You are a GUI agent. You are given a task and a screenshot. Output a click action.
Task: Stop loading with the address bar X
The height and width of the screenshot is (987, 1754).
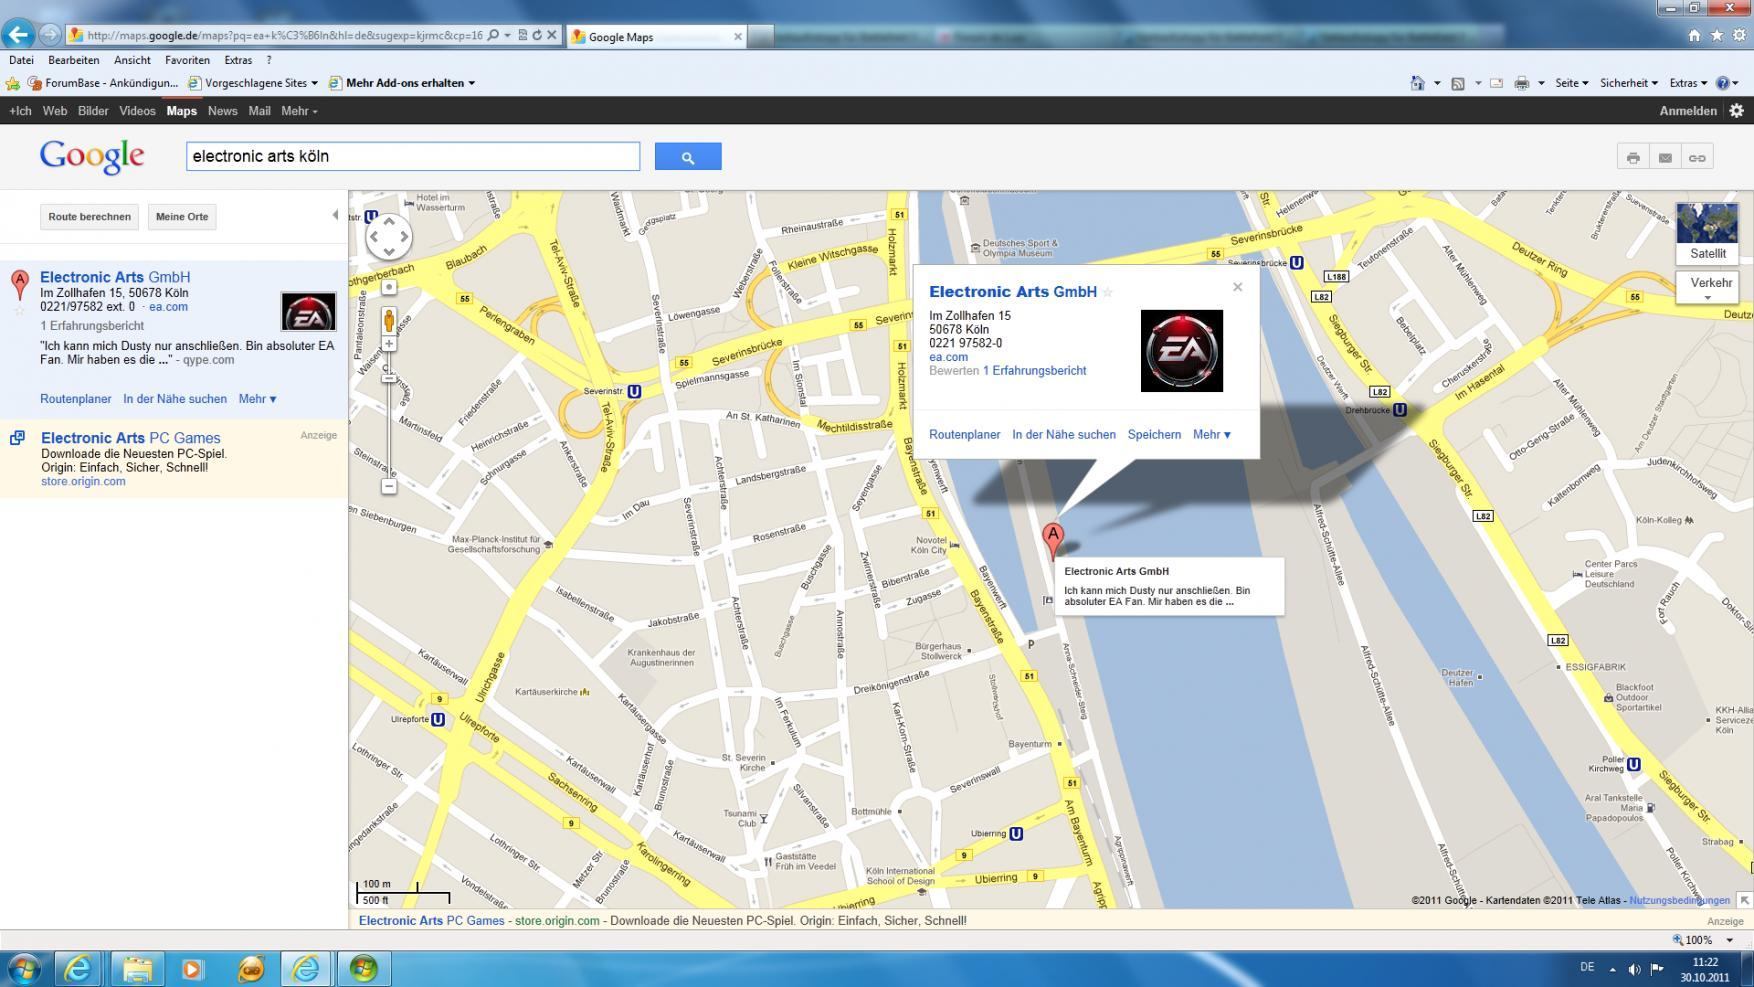pyautogui.click(x=552, y=35)
